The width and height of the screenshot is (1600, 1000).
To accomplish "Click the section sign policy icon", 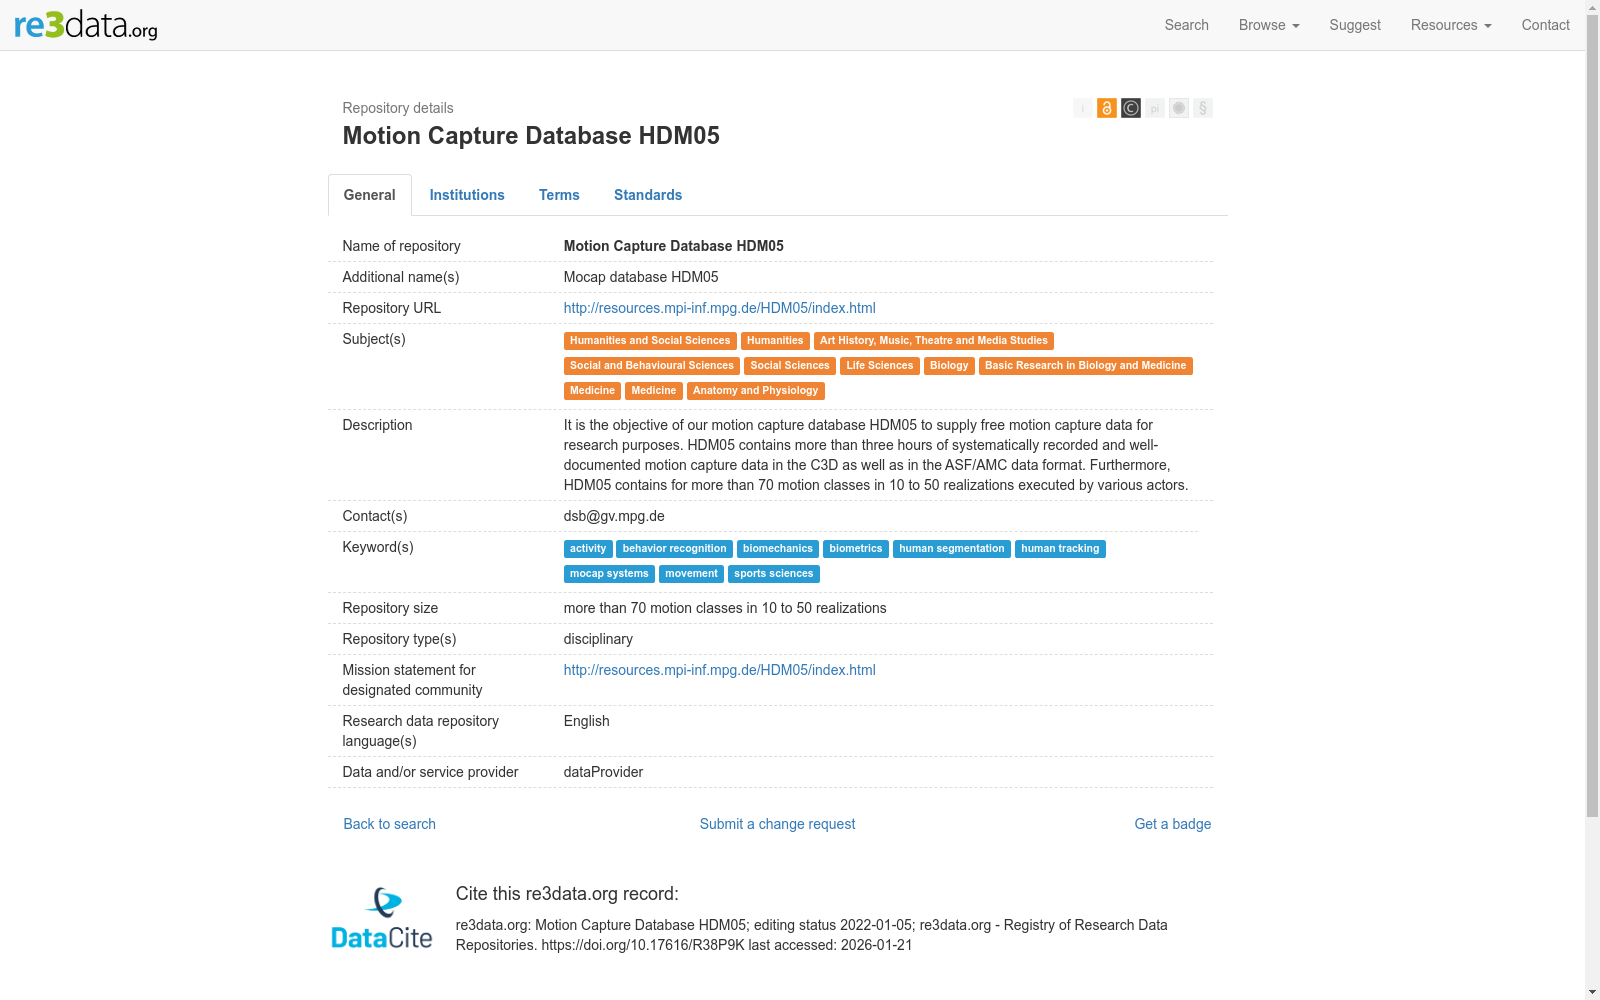I will click(x=1203, y=108).
